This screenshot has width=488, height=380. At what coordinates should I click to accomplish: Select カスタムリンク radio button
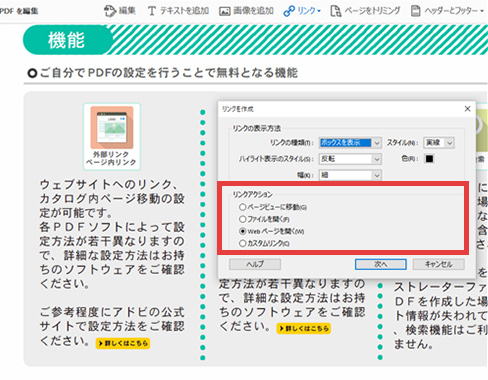242,243
